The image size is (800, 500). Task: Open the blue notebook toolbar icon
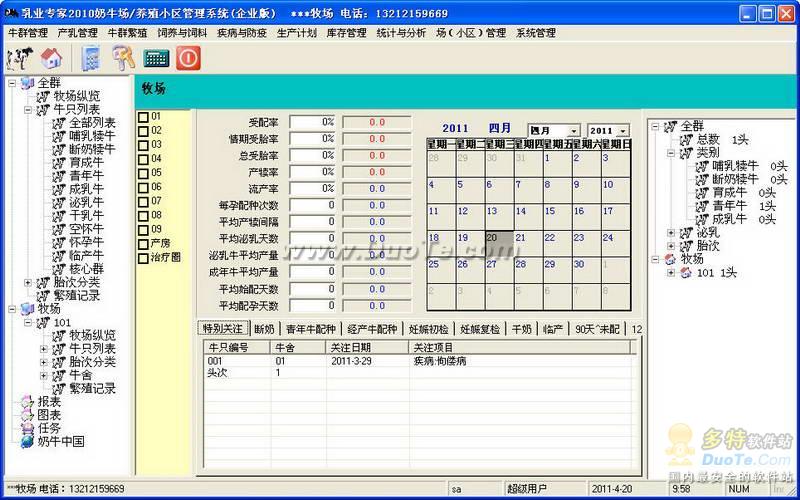(x=91, y=58)
